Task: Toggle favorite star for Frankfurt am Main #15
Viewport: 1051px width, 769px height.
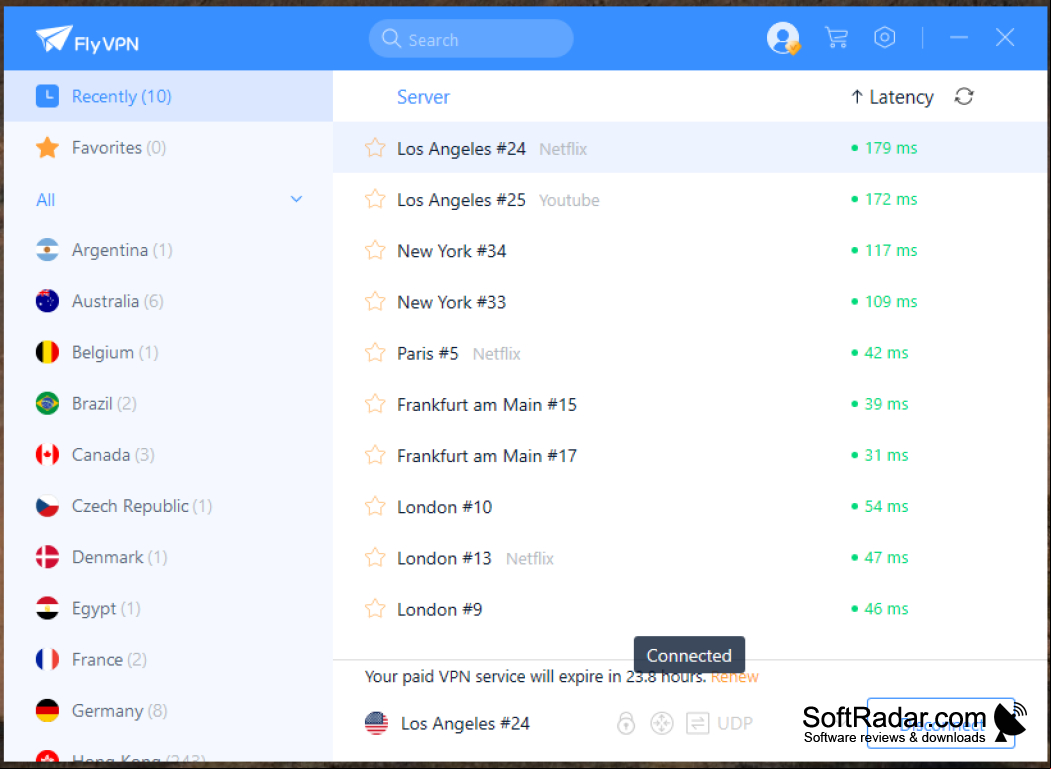Action: coord(375,404)
